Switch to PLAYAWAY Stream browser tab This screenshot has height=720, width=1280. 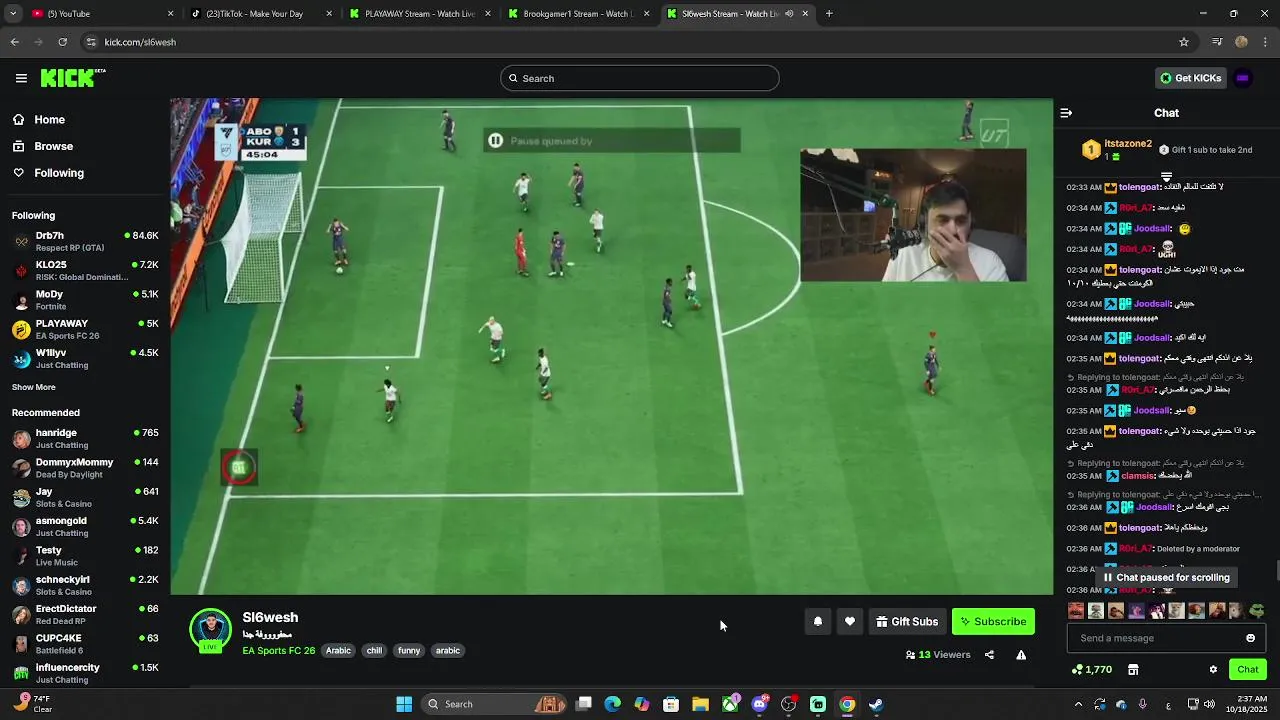click(418, 14)
